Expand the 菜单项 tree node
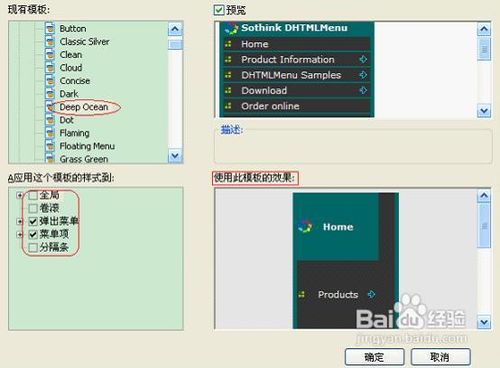The height and width of the screenshot is (368, 500). coord(20,235)
